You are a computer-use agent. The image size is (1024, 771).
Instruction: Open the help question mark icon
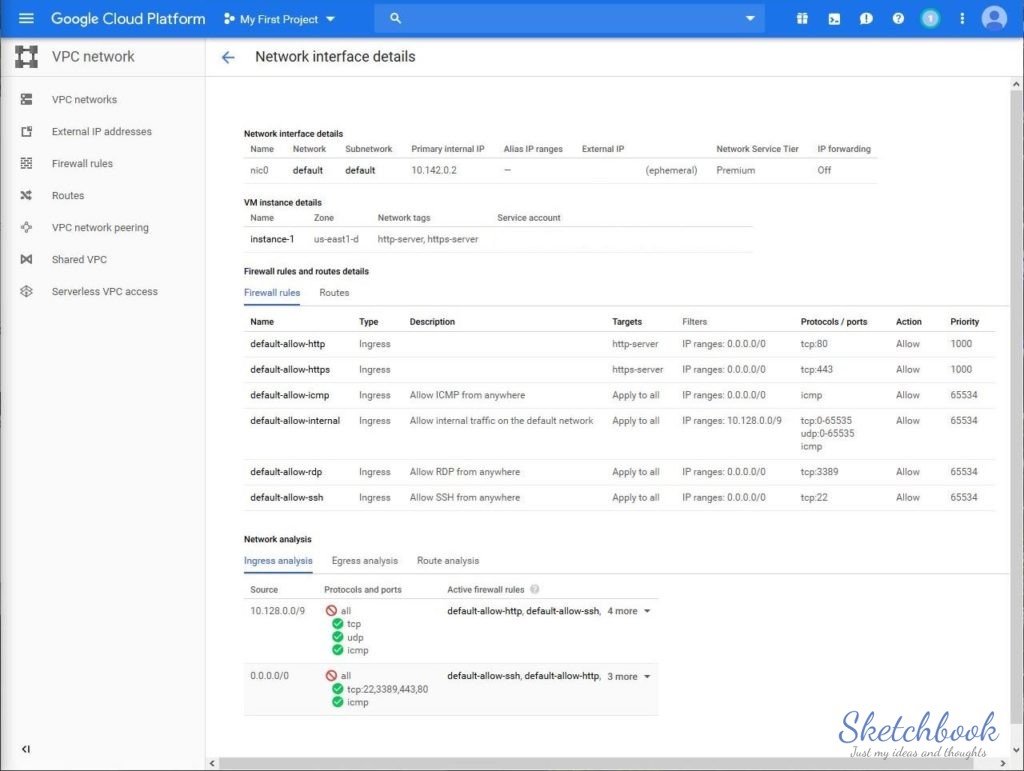[899, 18]
